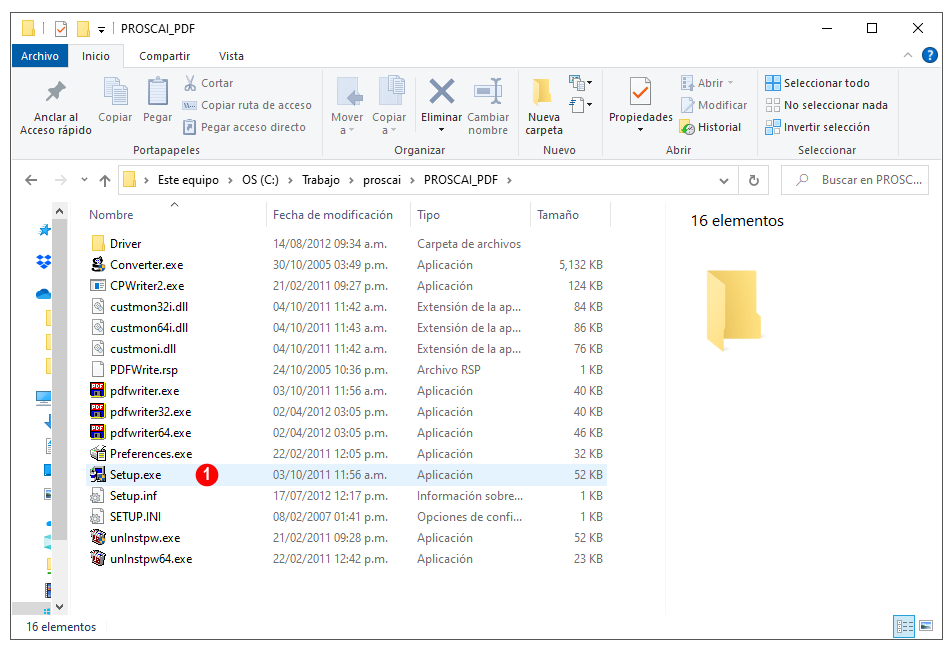Open the Copiar a menu
Screen dimensions: 950x647
pos(389,106)
